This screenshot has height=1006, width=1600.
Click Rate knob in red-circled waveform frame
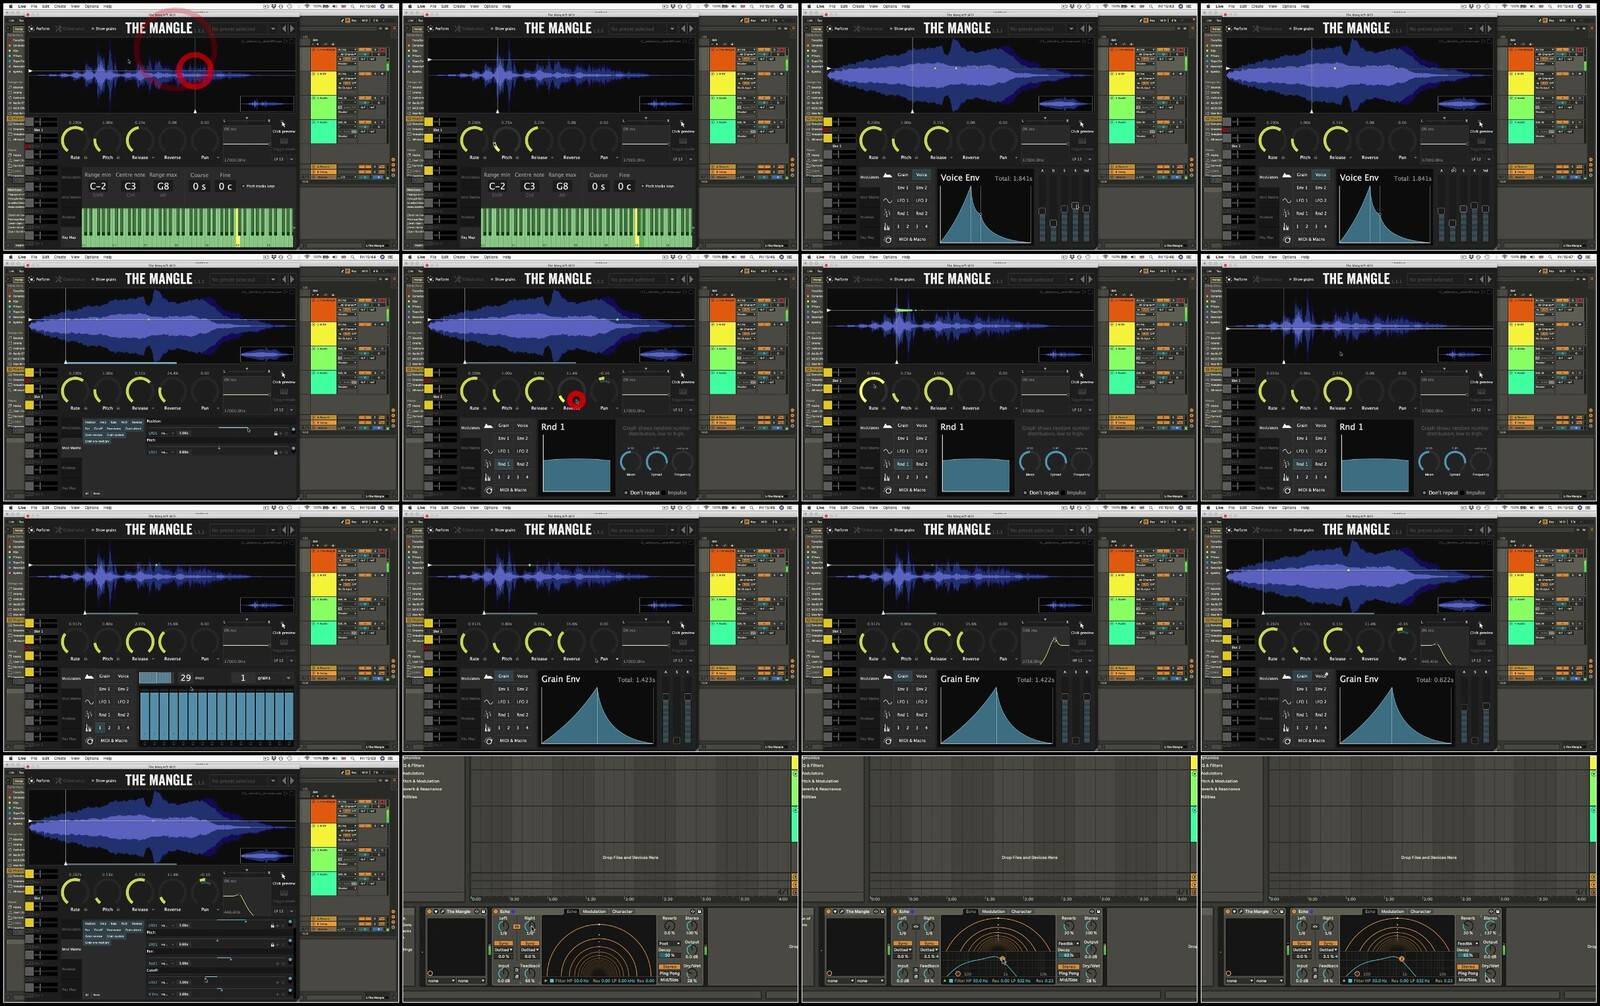coord(74,140)
